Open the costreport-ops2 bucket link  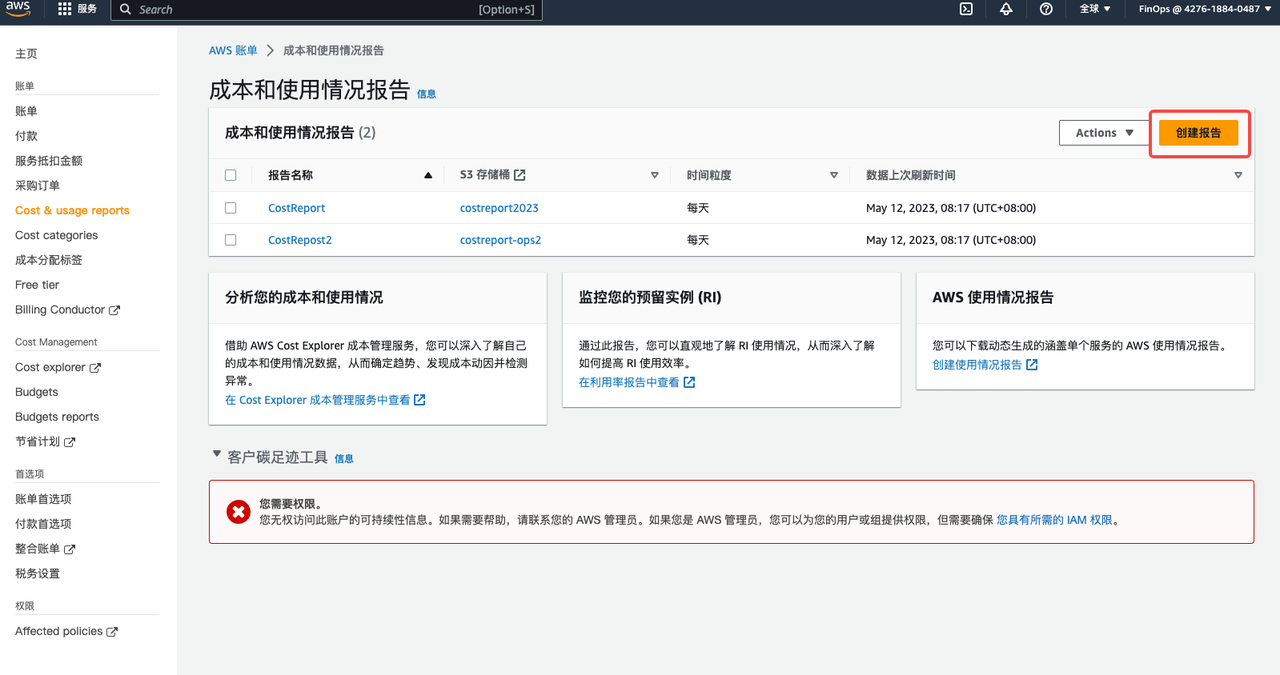coord(500,240)
